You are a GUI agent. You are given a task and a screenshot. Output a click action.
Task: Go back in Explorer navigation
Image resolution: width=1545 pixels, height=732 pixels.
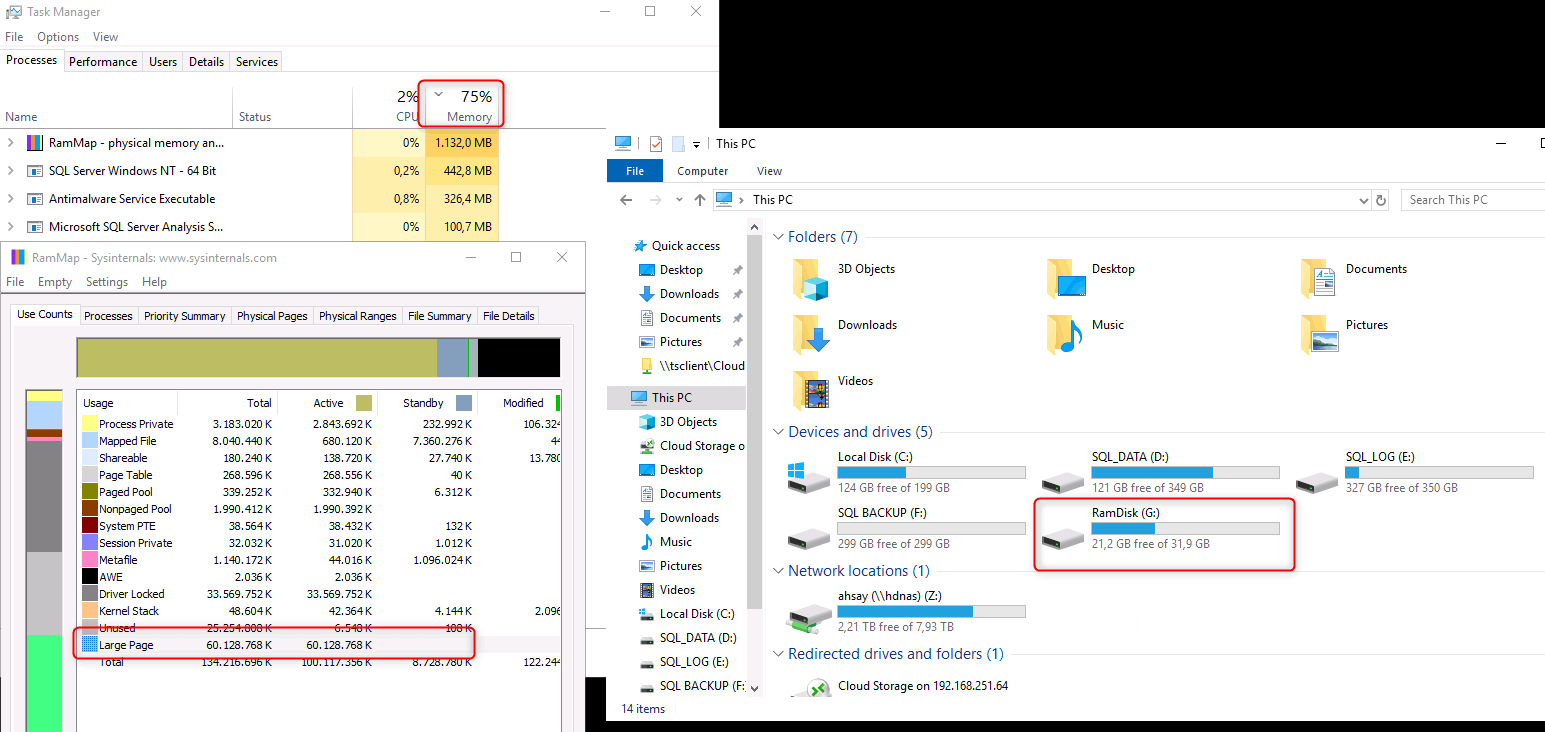pos(626,200)
